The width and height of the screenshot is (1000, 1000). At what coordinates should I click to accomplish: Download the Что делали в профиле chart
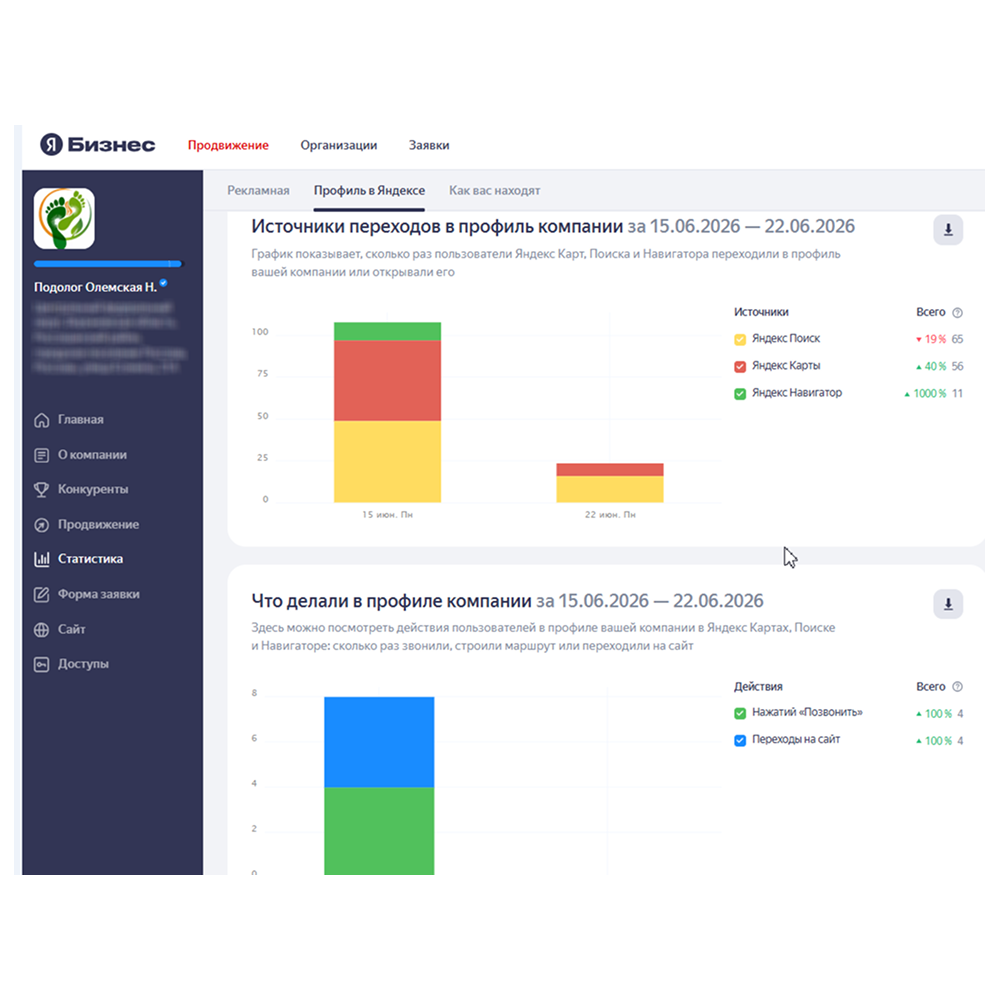coord(948,604)
